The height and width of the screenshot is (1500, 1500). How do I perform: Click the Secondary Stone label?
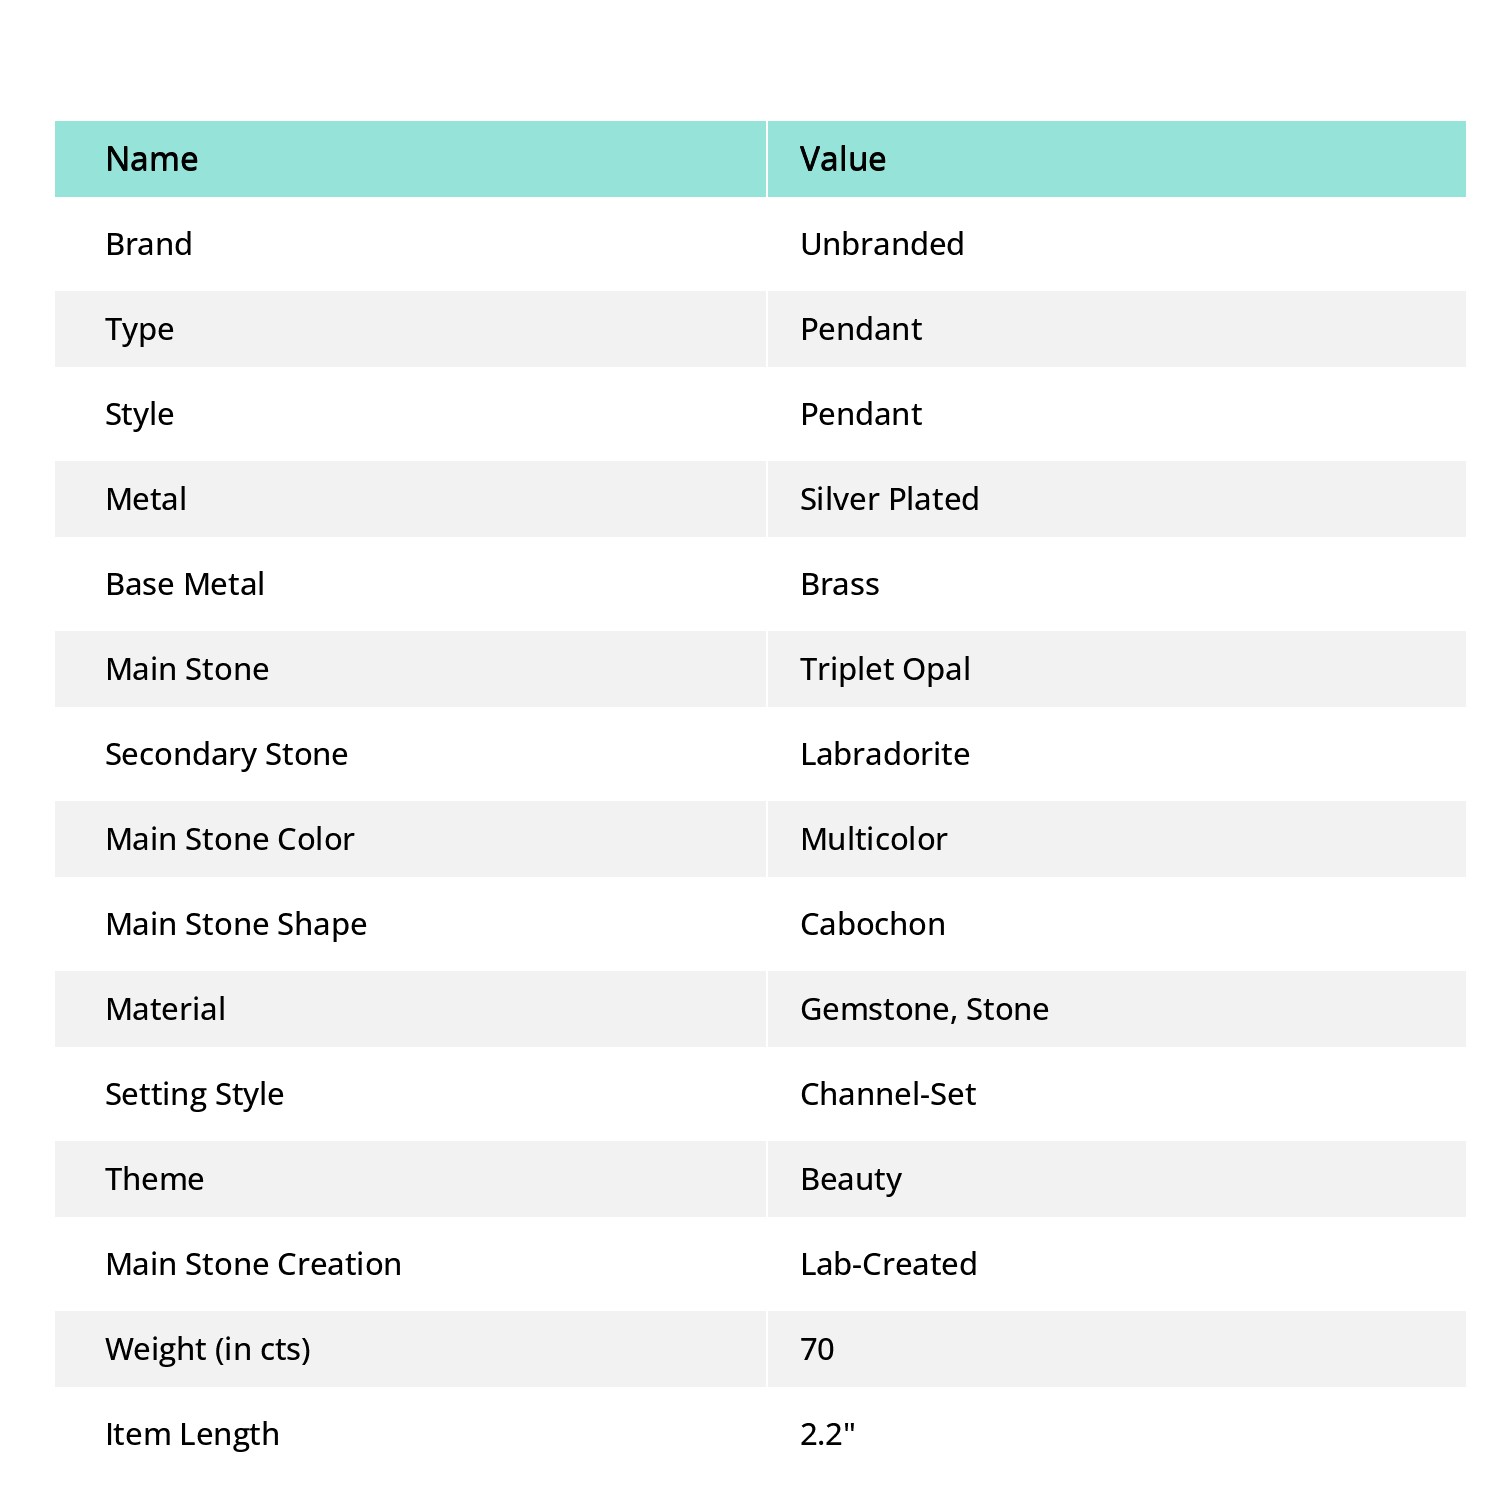[x=227, y=755]
